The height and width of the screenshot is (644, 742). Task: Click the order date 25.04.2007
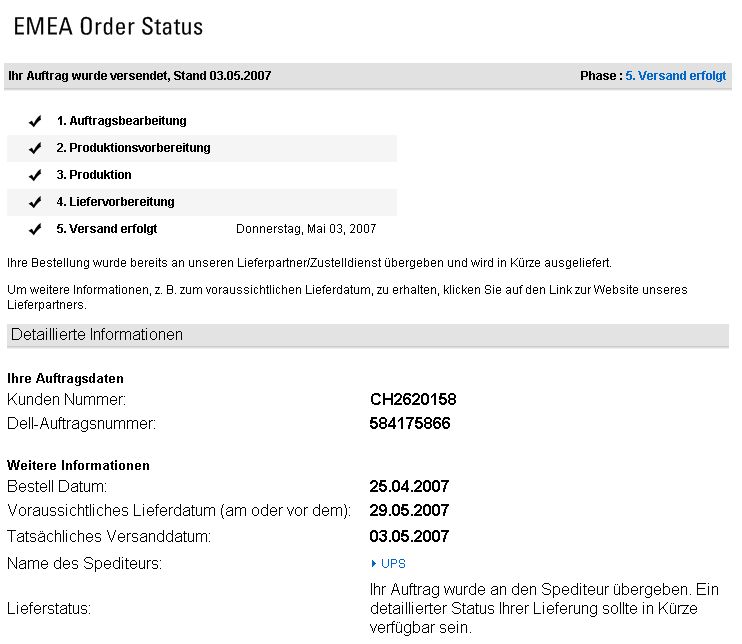tap(409, 487)
